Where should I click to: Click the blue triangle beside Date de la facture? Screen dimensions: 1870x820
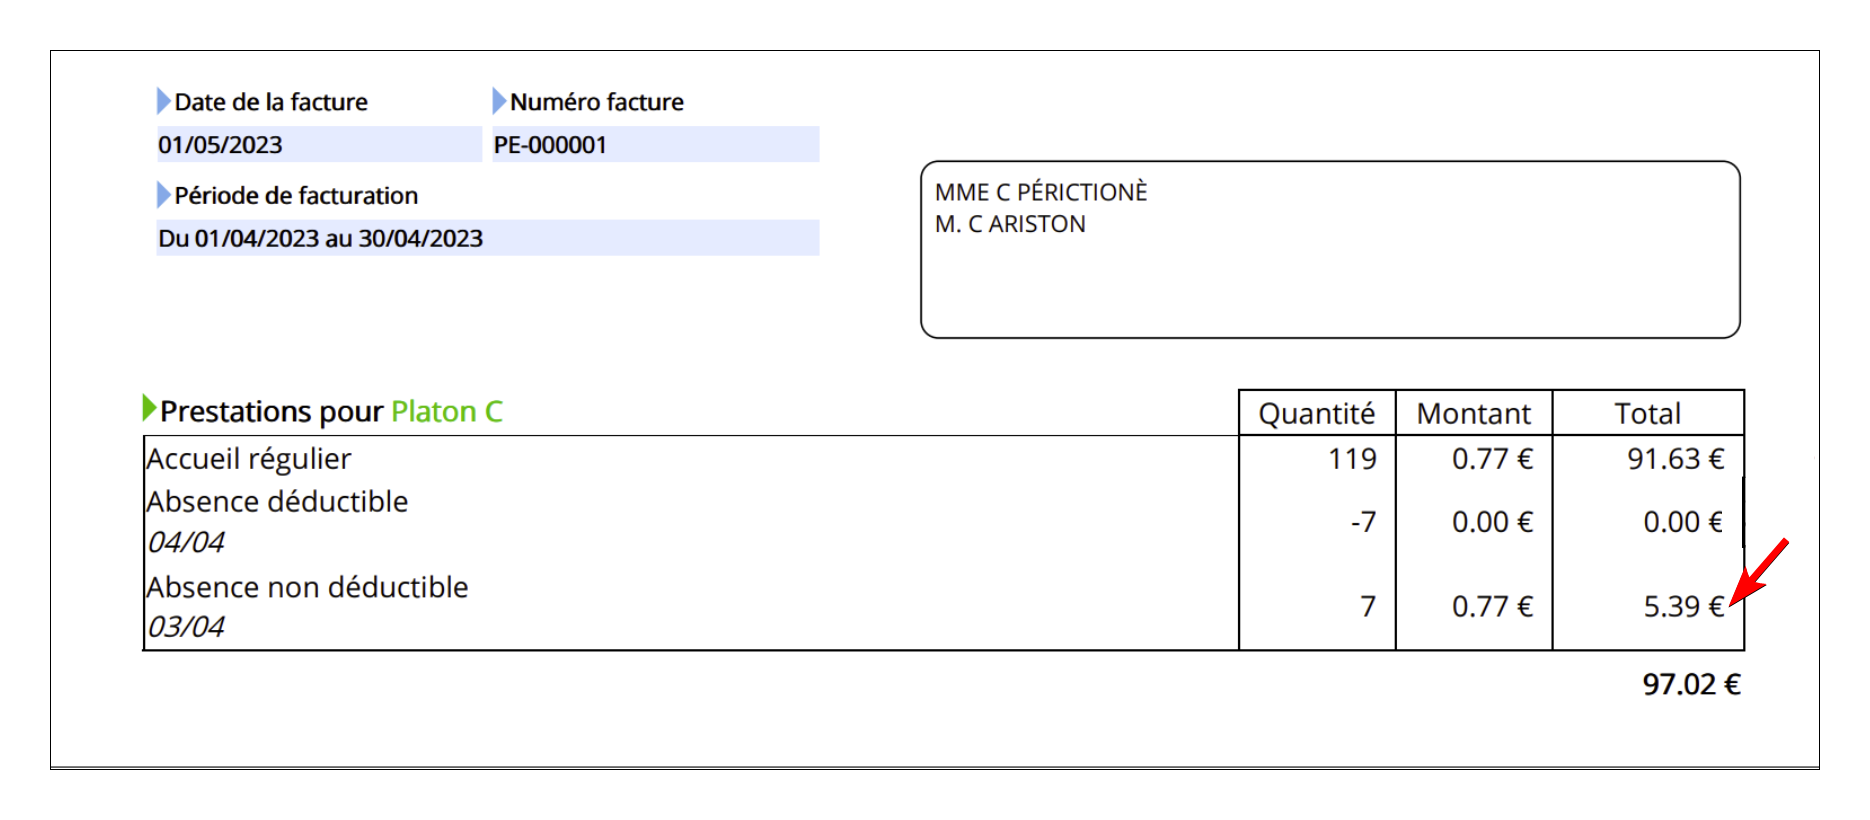pos(163,101)
